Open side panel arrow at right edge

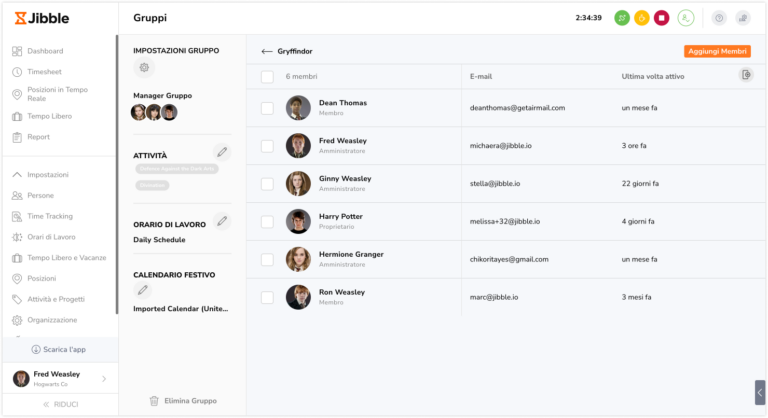tap(760, 393)
